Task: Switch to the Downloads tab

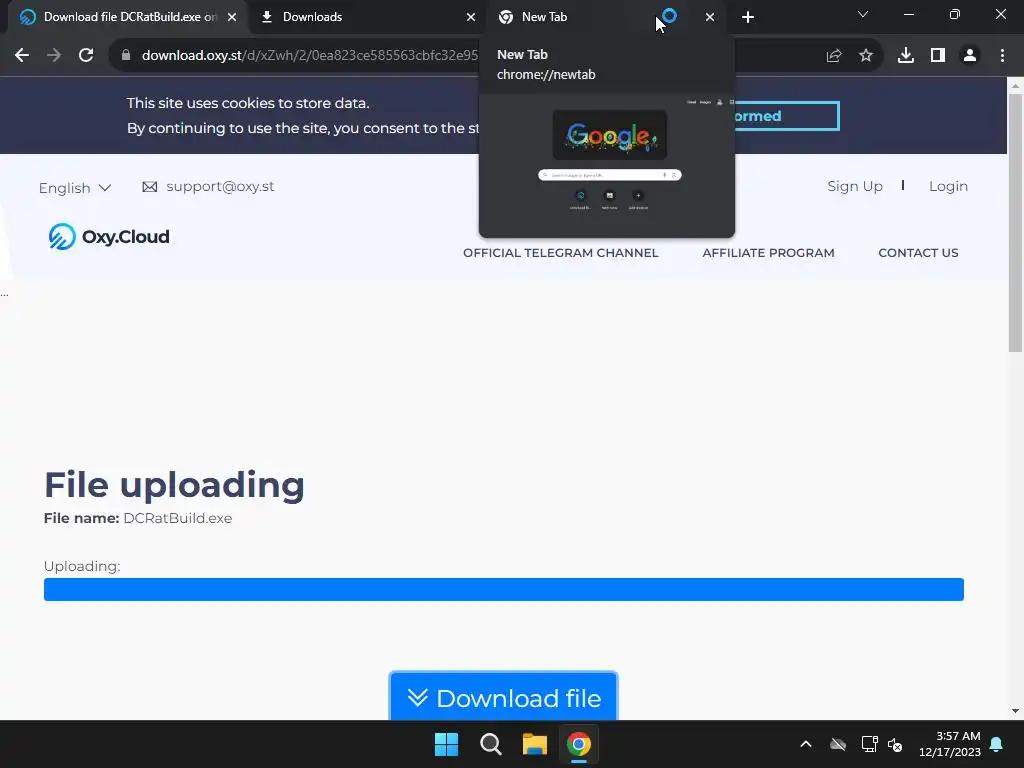Action: tap(367, 17)
